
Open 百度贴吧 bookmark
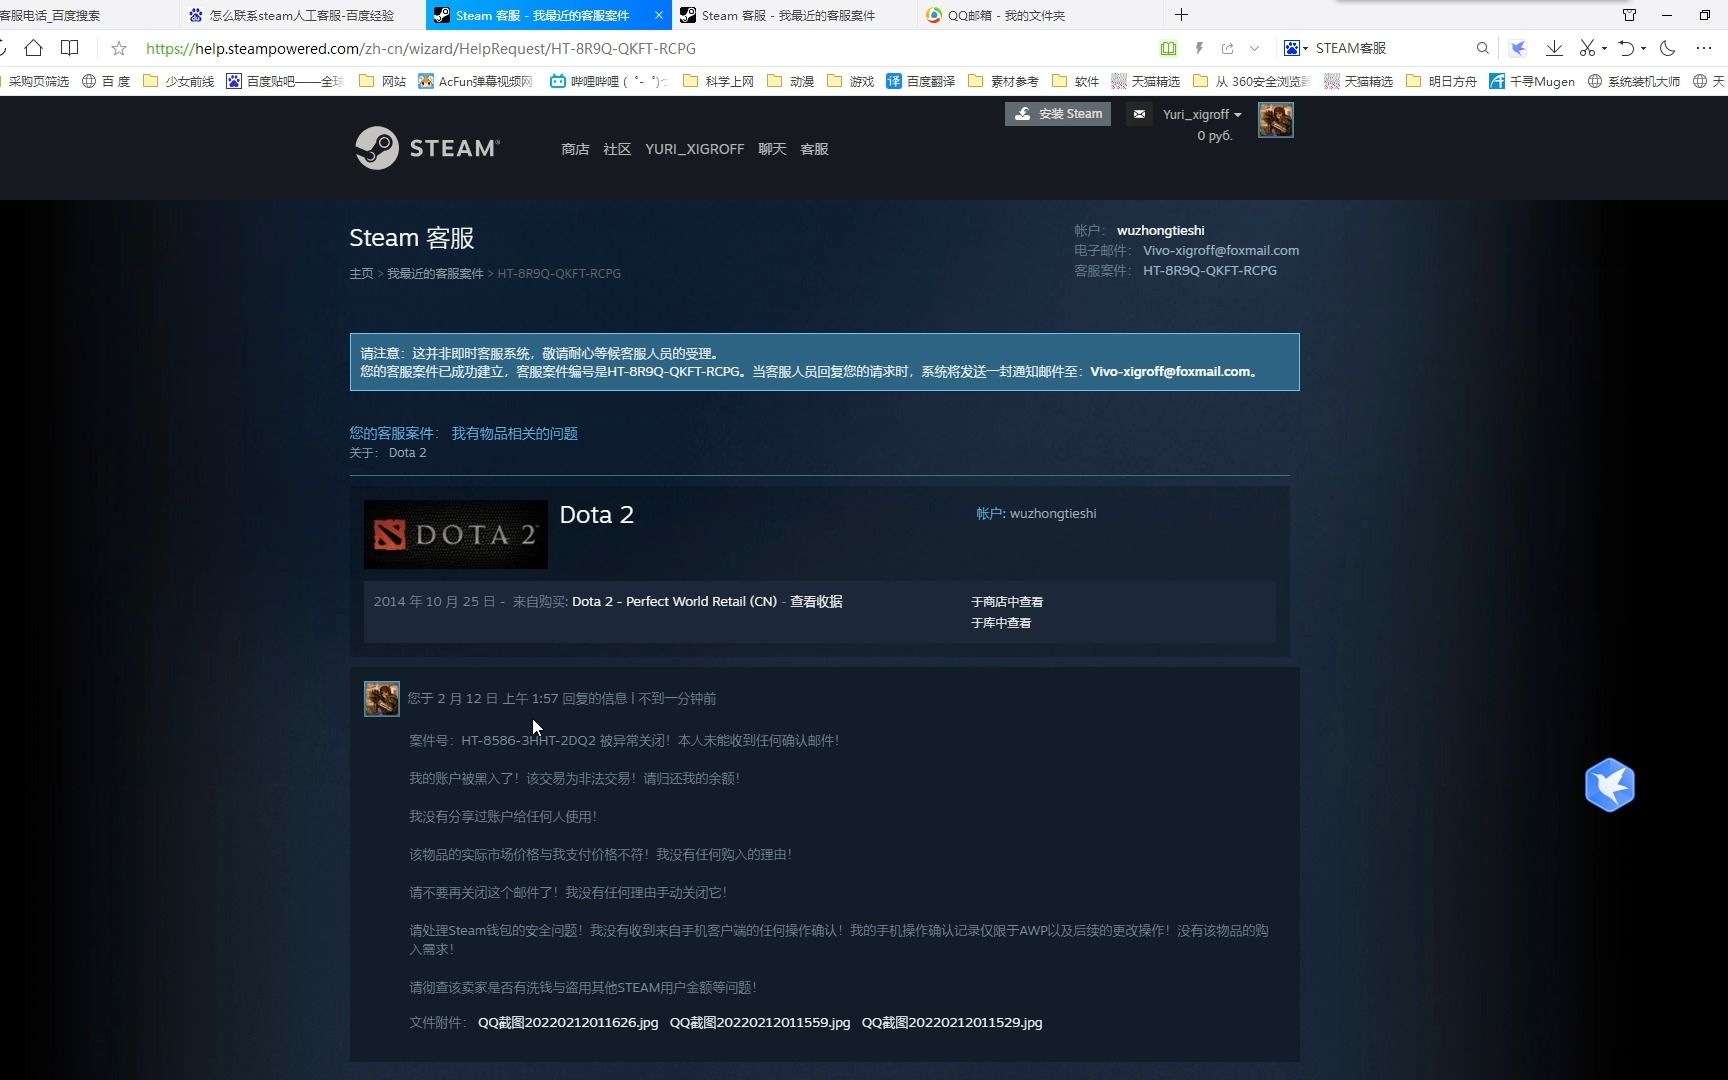click(285, 81)
